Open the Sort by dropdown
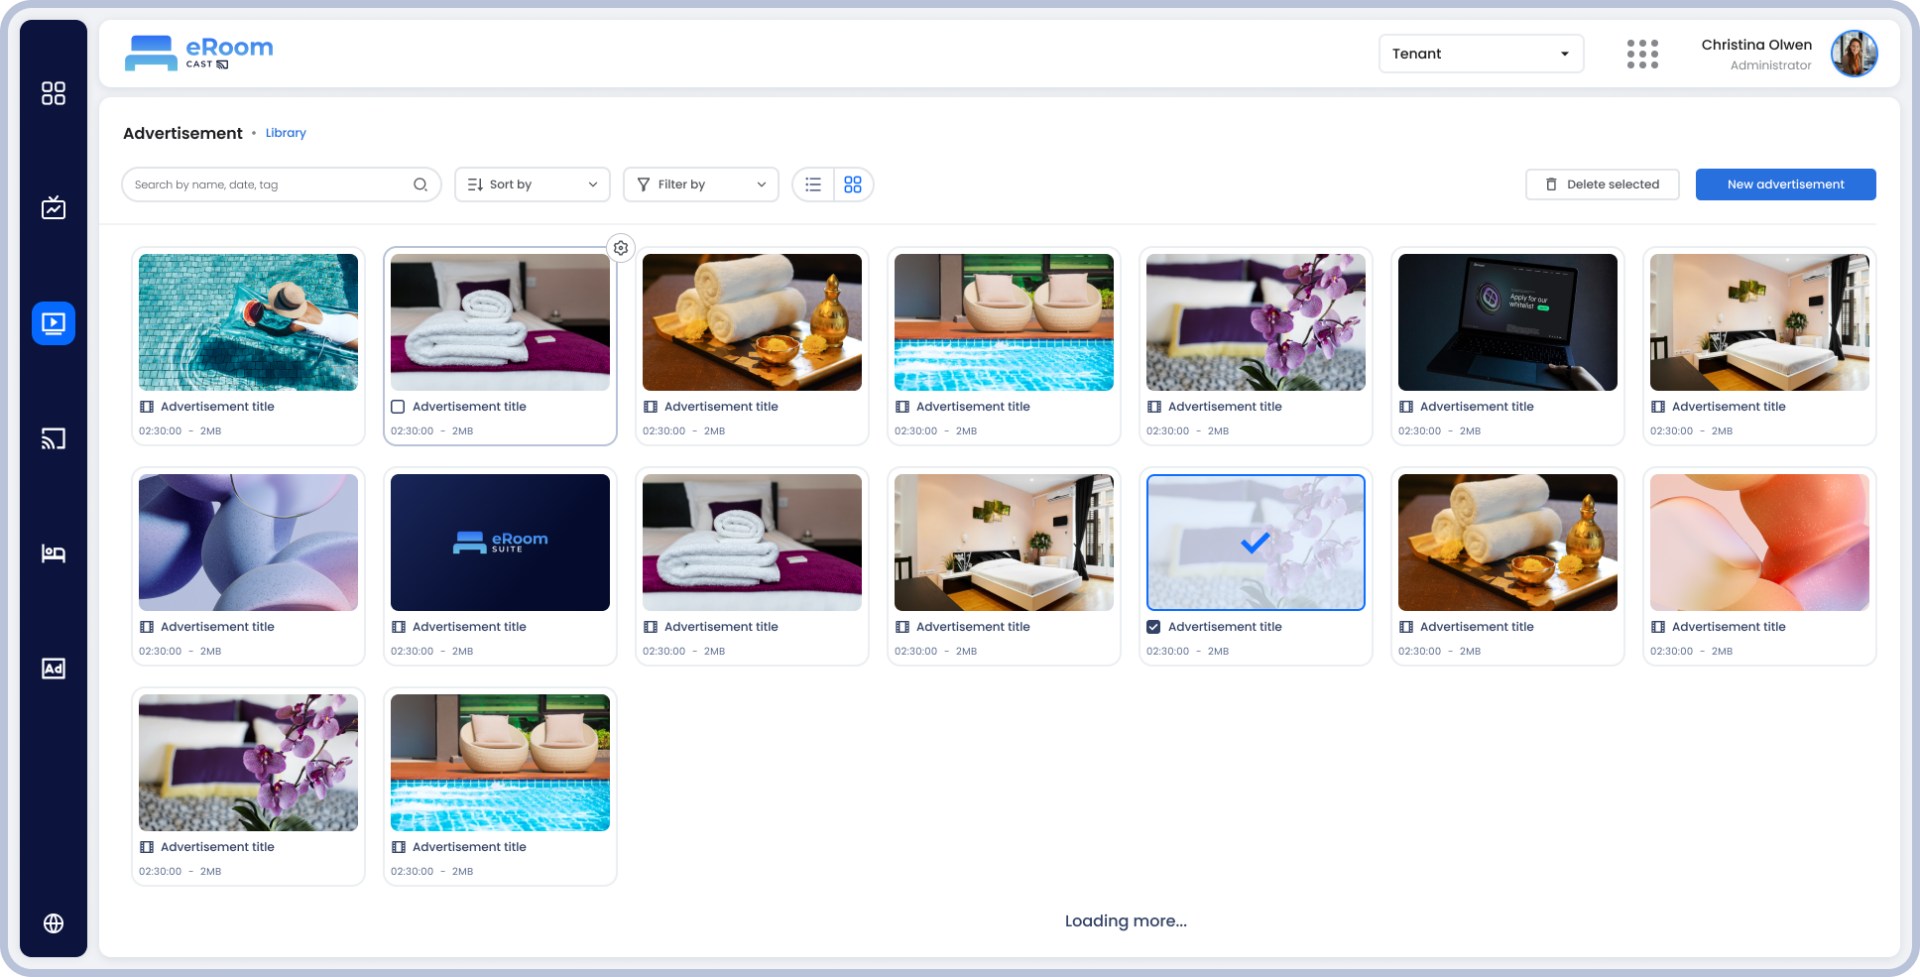1920x977 pixels. pos(532,185)
